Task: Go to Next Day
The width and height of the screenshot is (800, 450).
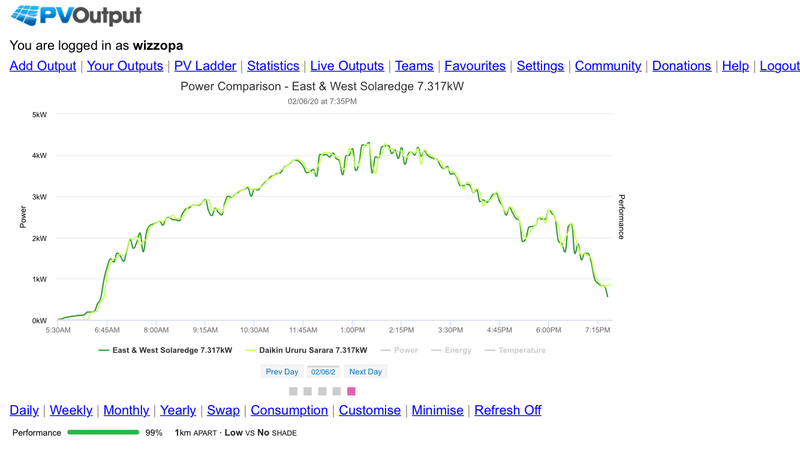Action: coord(365,372)
